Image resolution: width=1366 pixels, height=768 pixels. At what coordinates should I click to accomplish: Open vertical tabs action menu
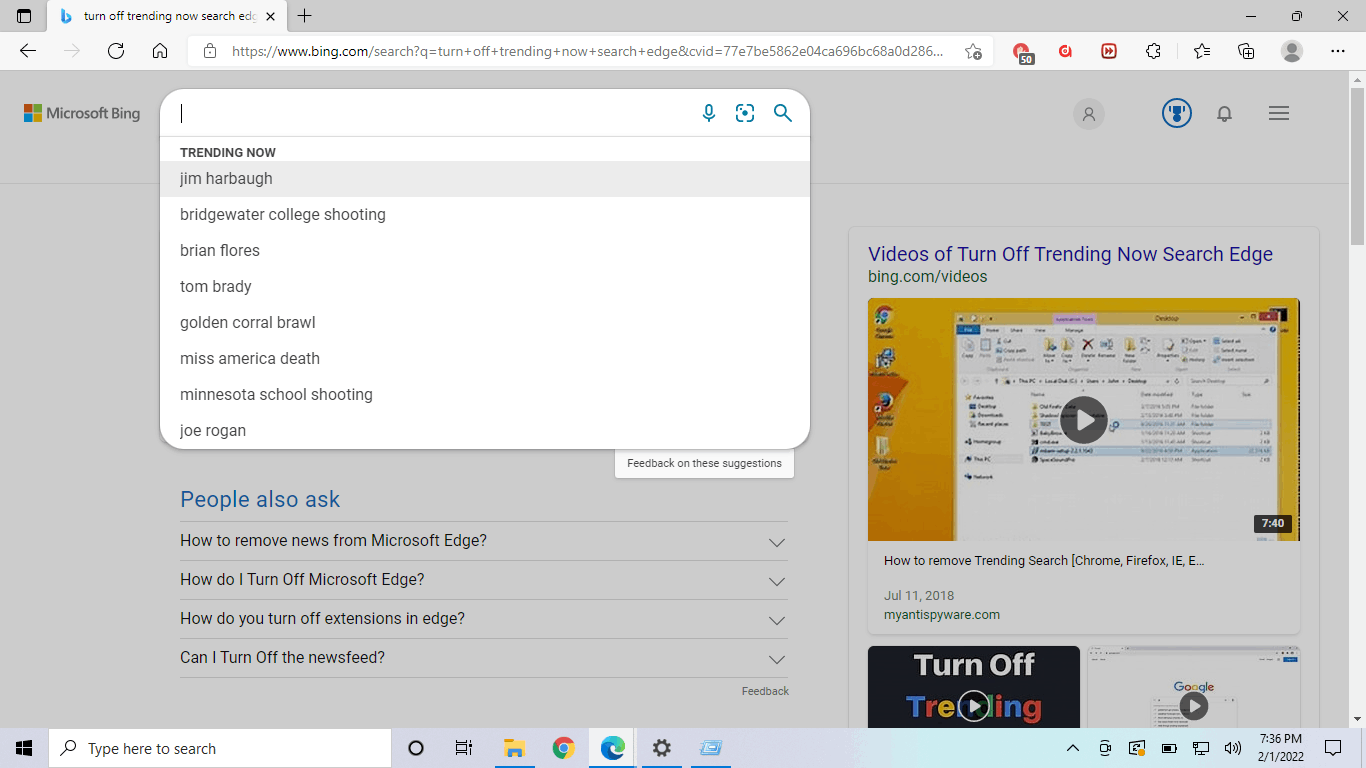point(24,16)
